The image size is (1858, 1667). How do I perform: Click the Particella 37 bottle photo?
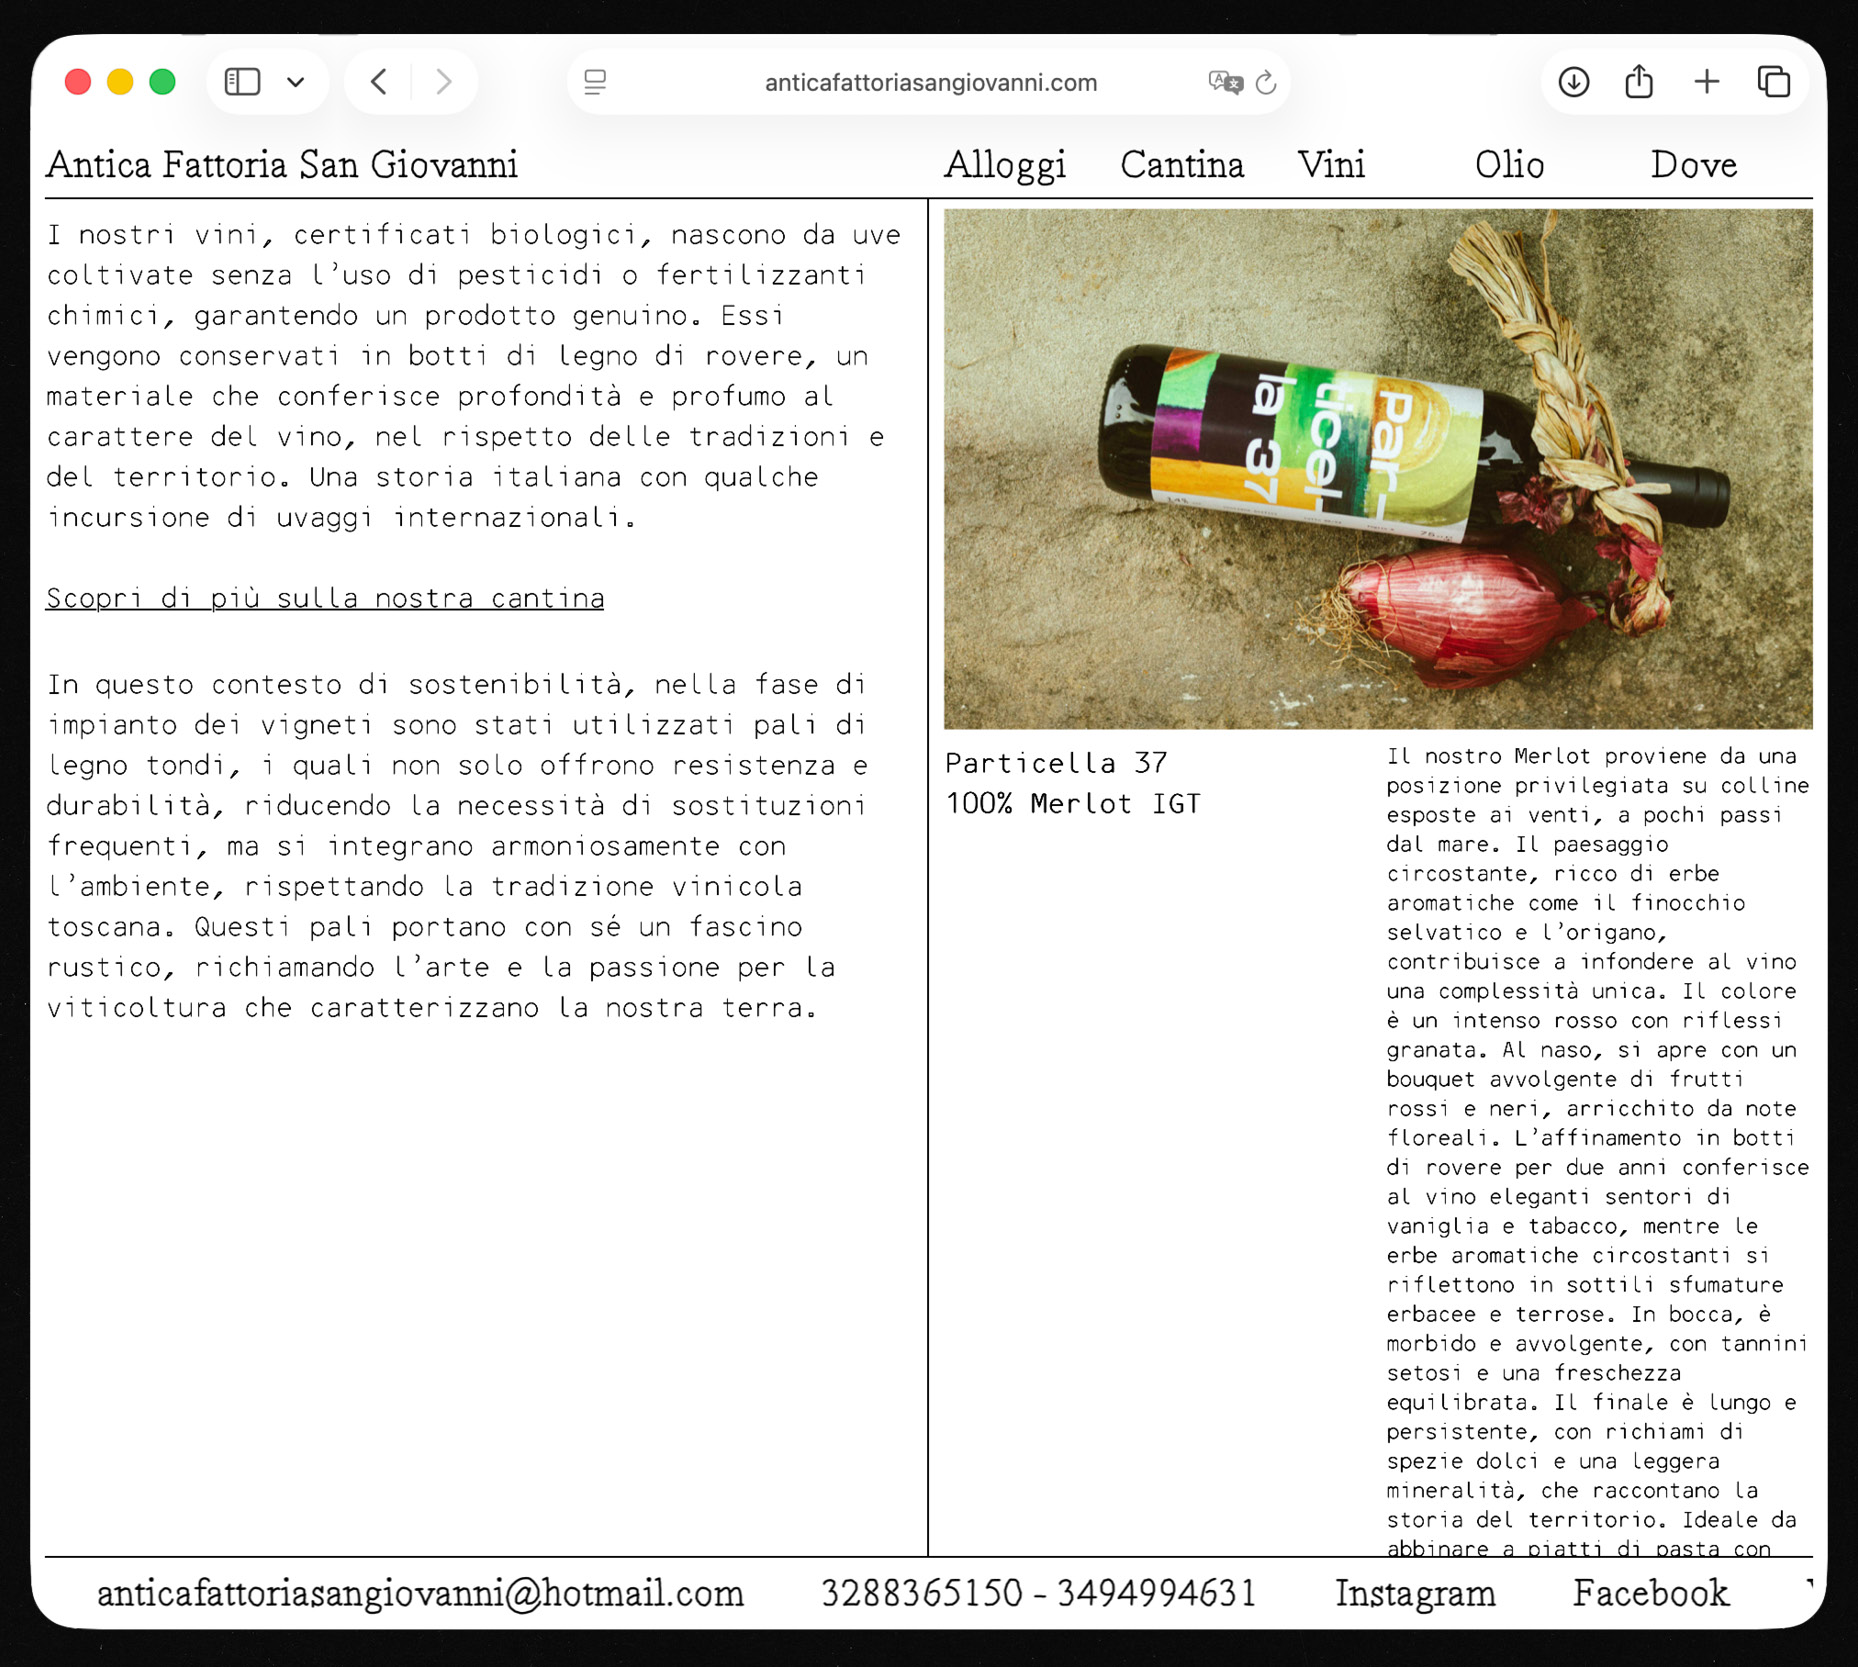pos(1377,468)
